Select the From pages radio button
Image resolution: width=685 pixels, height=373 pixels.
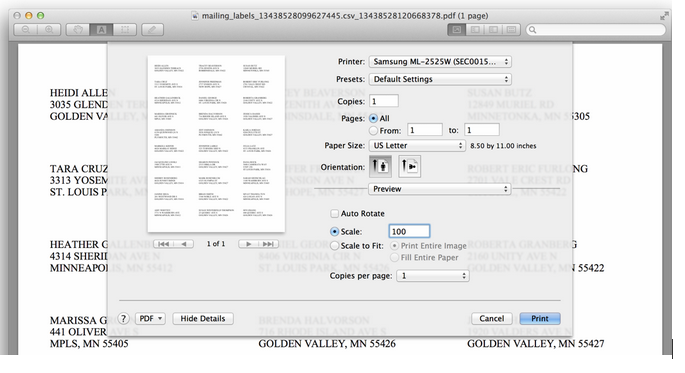(x=373, y=131)
